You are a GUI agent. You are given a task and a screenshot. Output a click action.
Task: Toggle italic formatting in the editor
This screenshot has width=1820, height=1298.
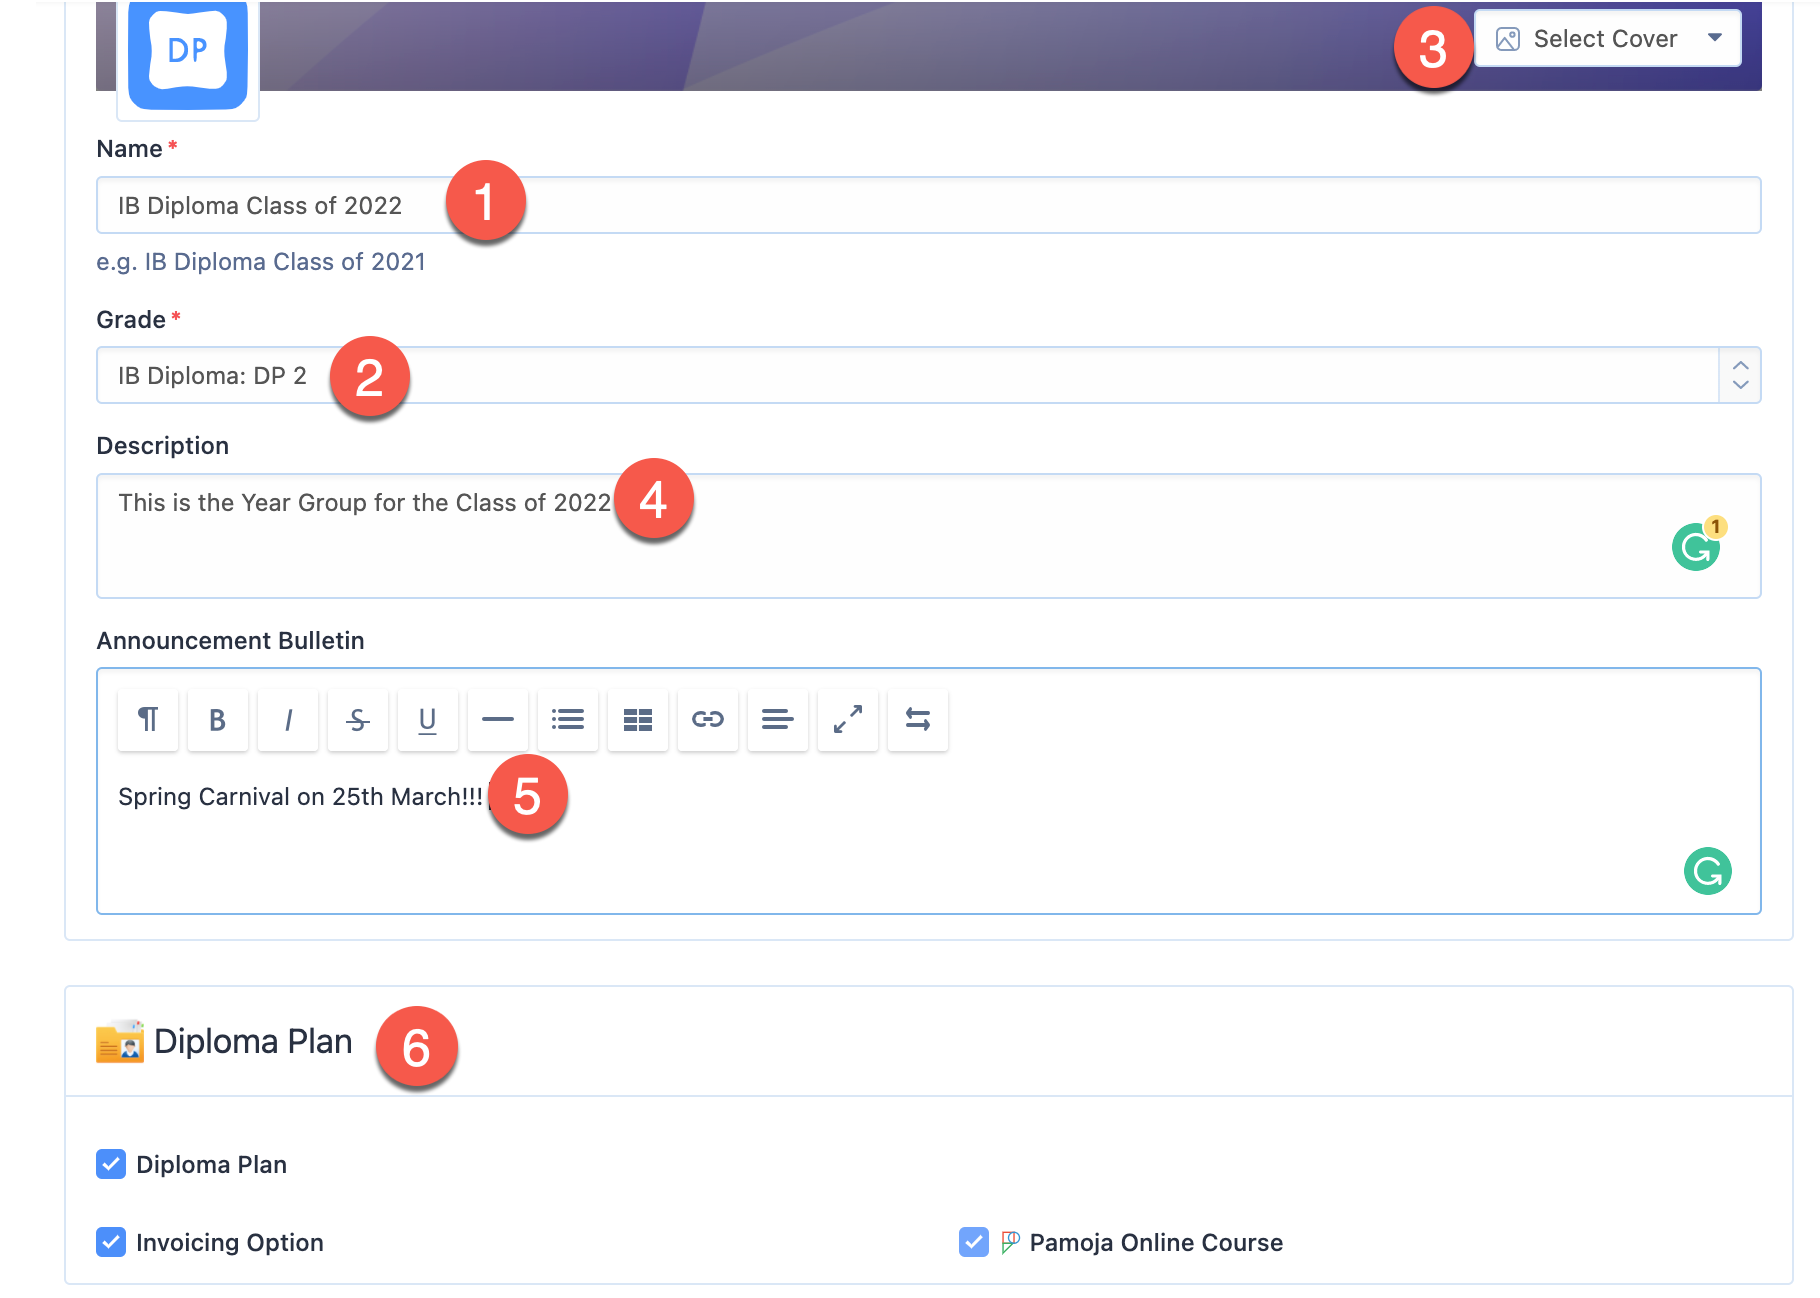[x=288, y=720]
